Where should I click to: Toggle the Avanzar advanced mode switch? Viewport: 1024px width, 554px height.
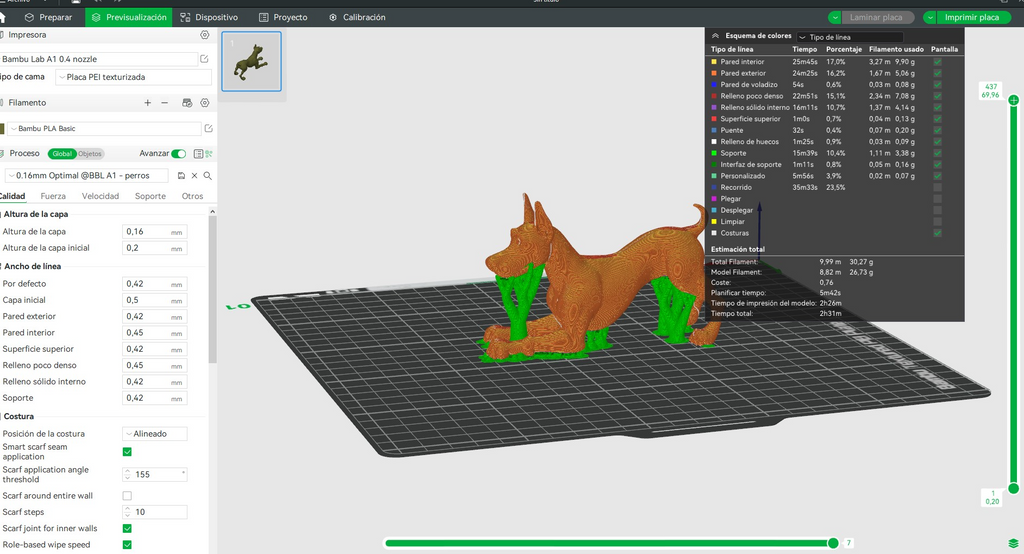tap(178, 154)
